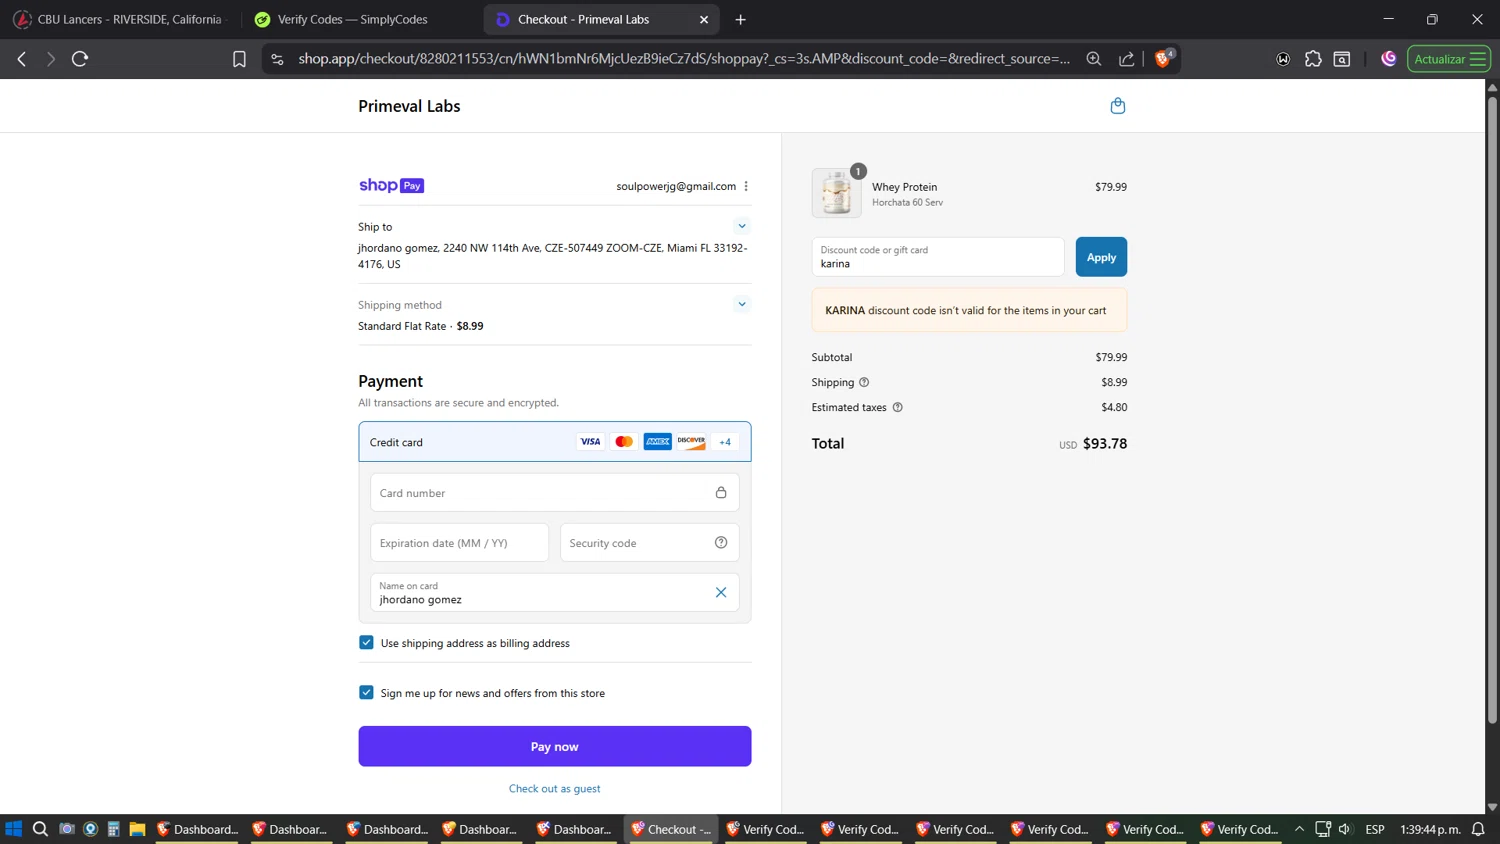Open the browser extensions puzzle icon

click(1313, 59)
